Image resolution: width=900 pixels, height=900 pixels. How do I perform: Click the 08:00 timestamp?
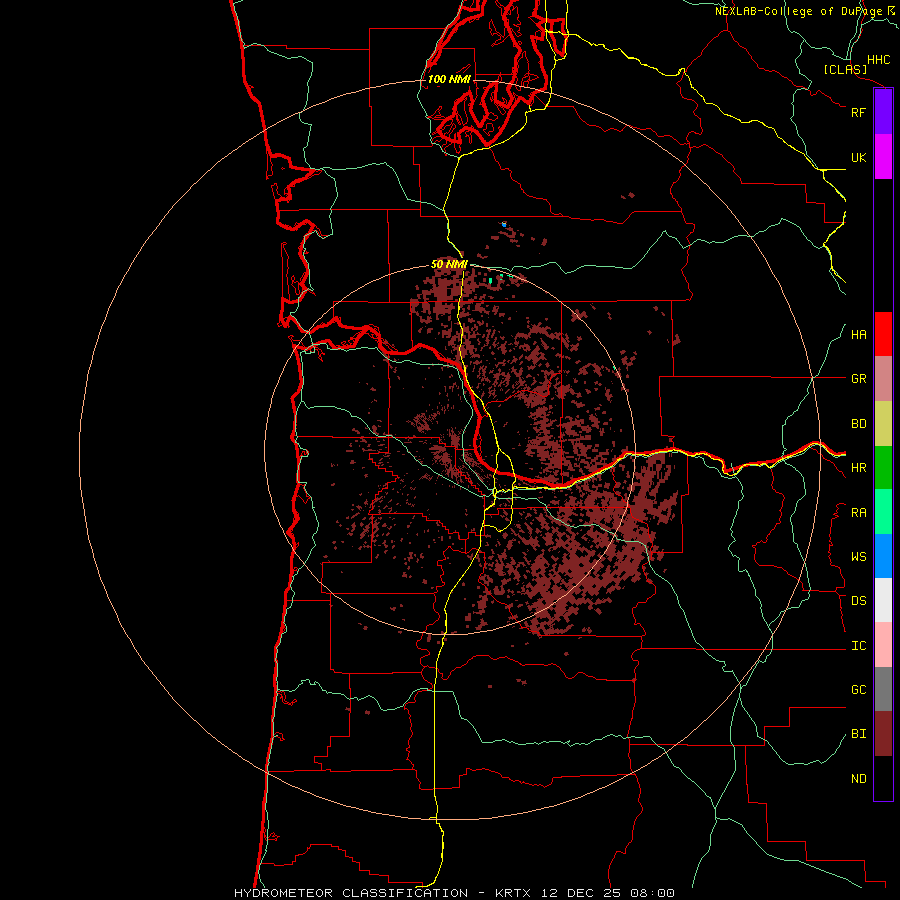point(652,893)
